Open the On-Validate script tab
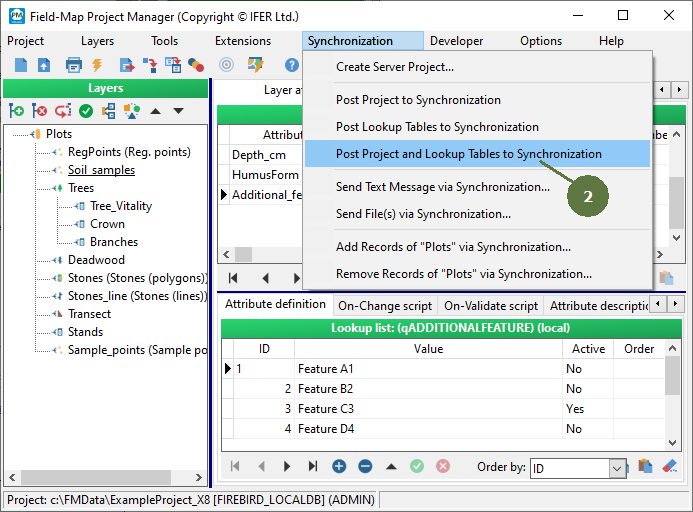Image resolution: width=693 pixels, height=512 pixels. coord(491,306)
